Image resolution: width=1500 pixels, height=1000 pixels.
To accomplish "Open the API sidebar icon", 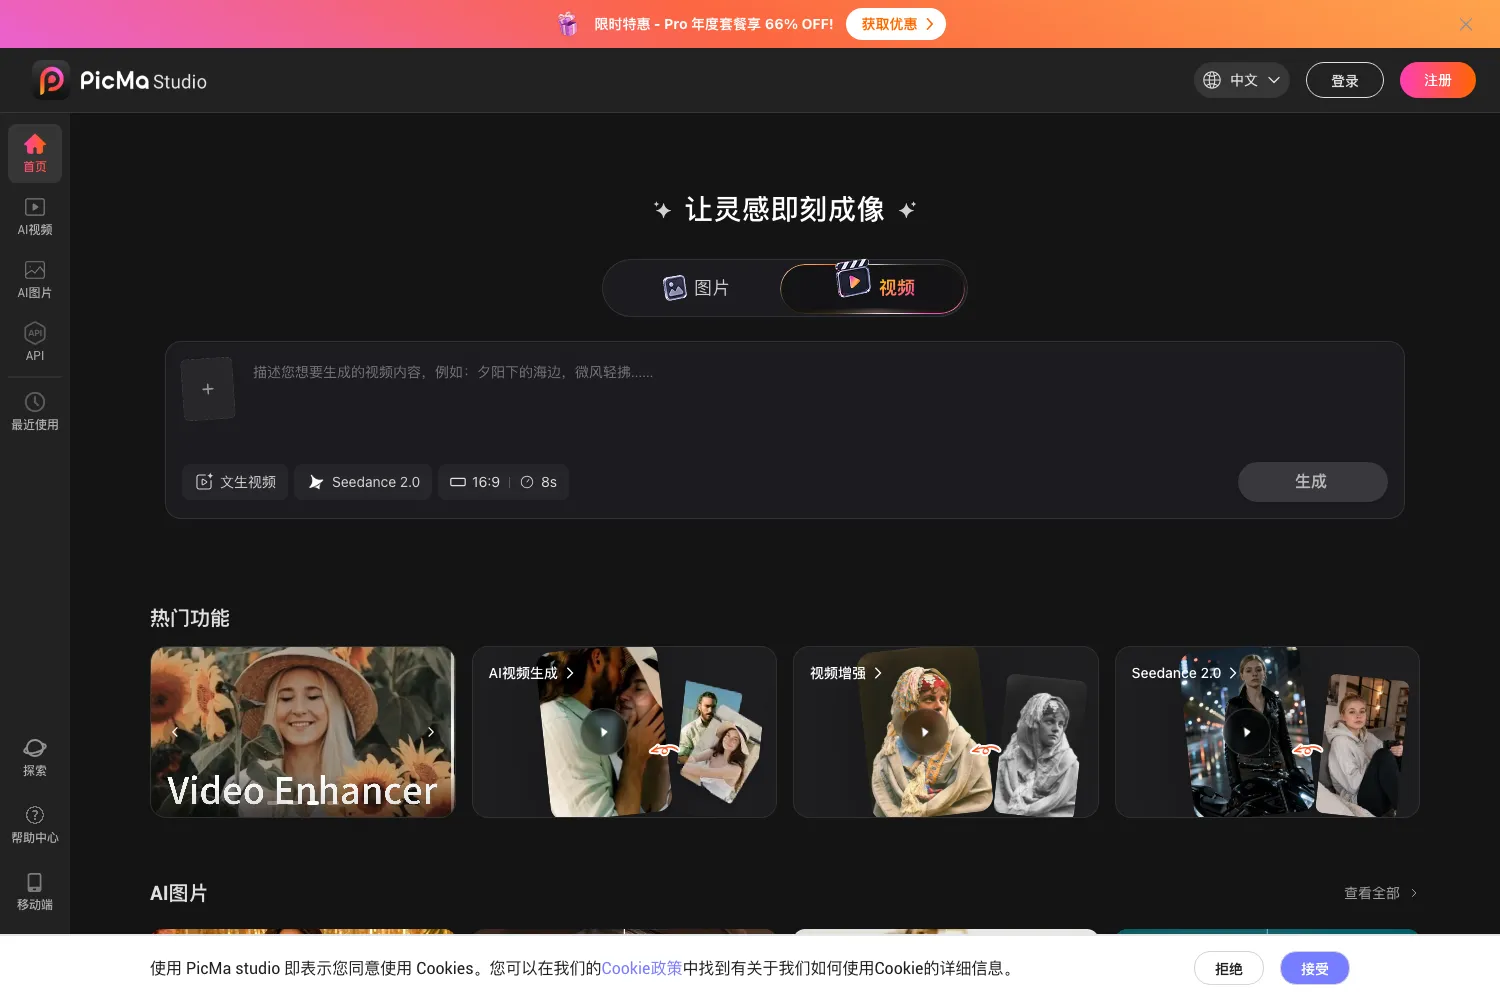I will (35, 342).
